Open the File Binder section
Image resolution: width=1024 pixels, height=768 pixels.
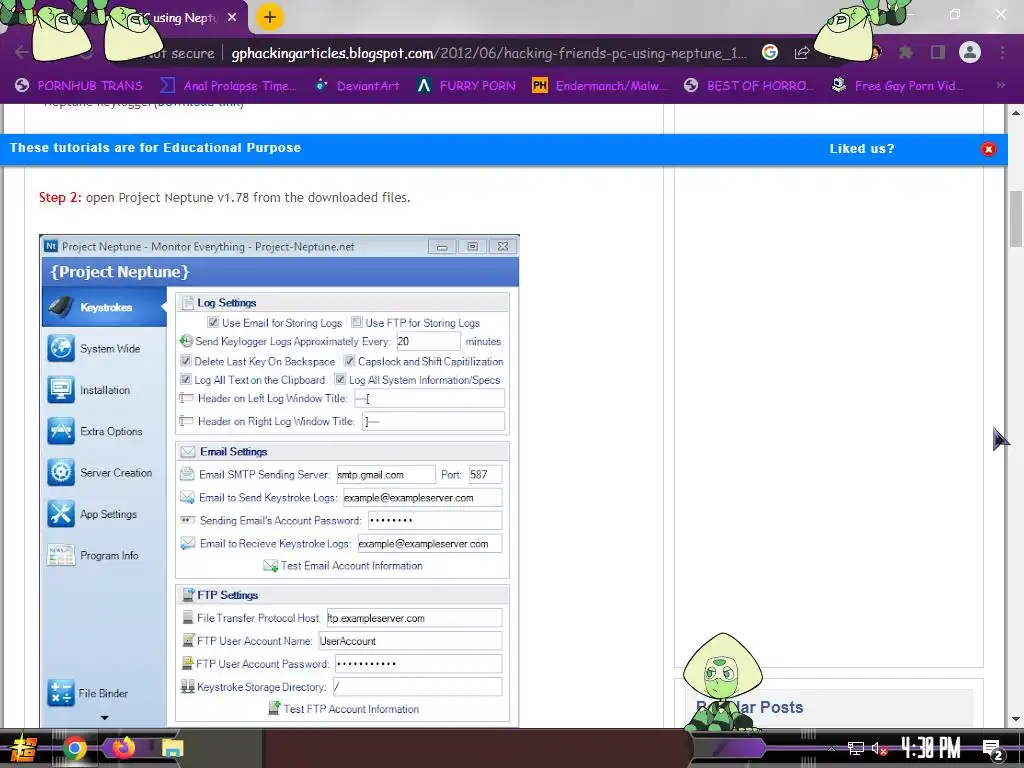pyautogui.click(x=88, y=693)
